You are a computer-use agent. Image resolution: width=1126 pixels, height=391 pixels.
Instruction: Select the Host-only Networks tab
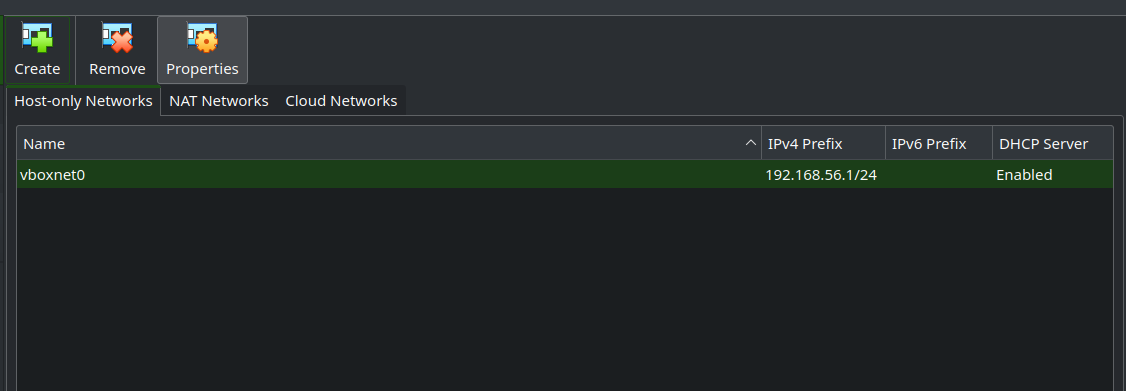83,101
